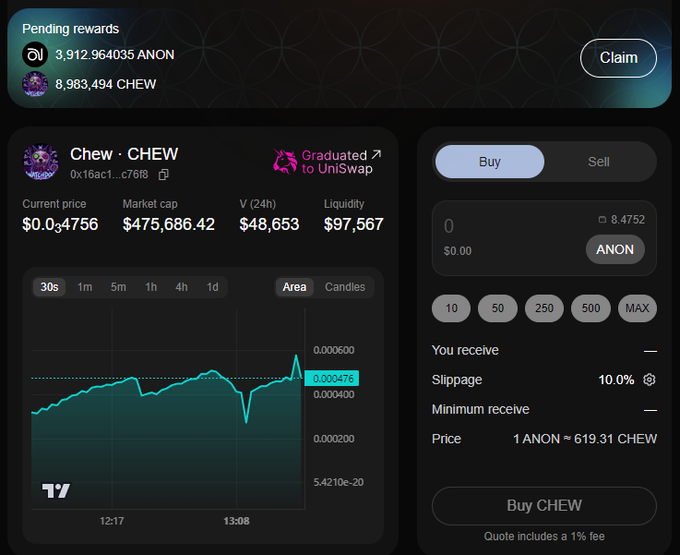Select the 30s chart interval
The image size is (680, 555).
pyautogui.click(x=49, y=287)
